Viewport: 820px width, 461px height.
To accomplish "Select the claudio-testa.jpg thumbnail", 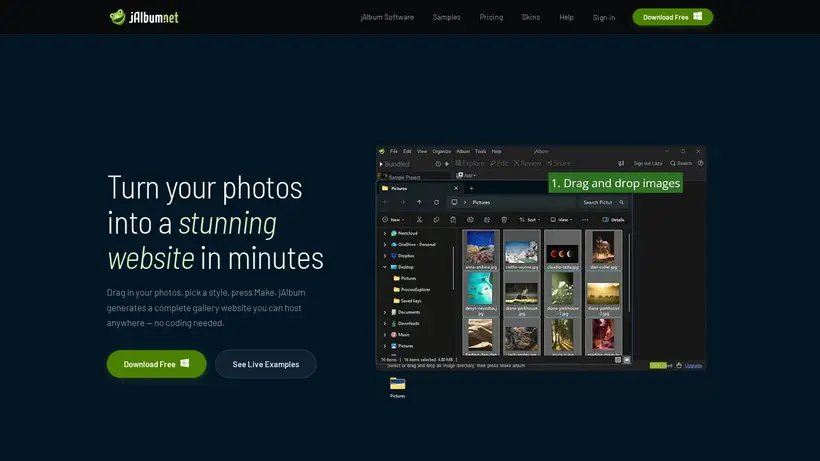I will coord(563,250).
